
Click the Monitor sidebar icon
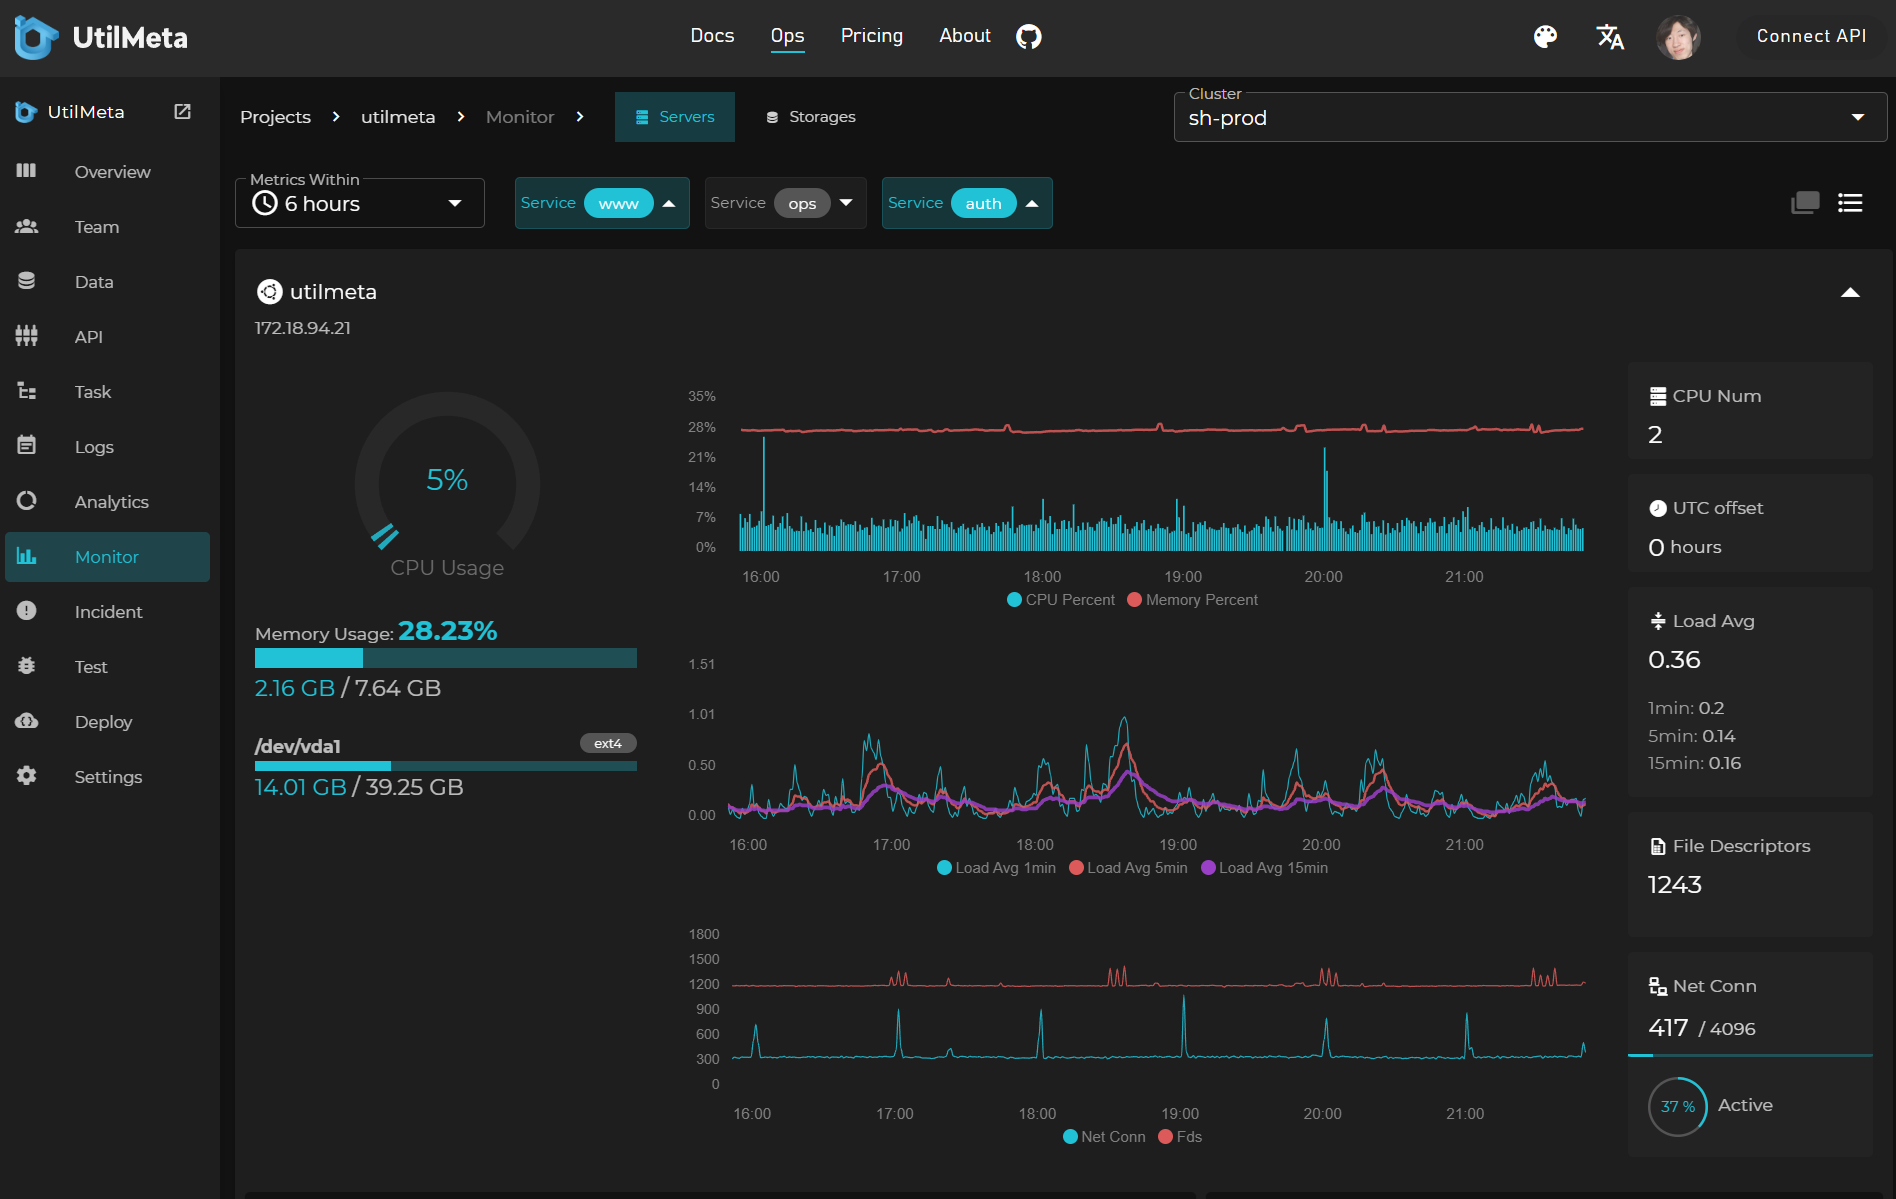point(27,556)
